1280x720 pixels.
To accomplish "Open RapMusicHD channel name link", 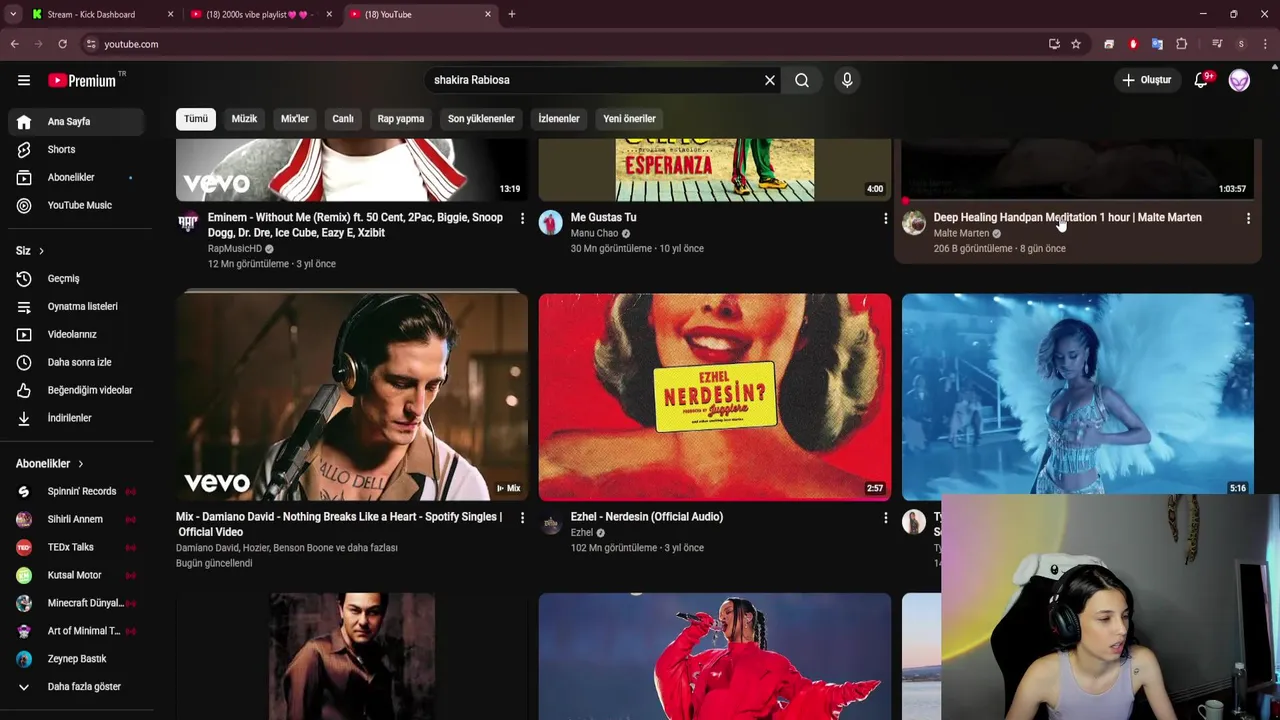I will (x=235, y=249).
